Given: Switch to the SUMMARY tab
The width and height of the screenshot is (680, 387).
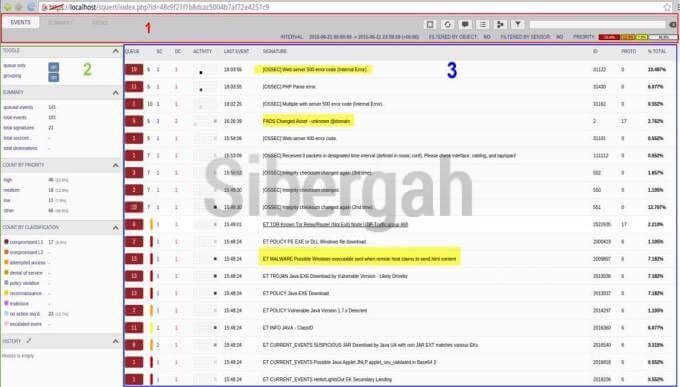Looking at the screenshot, I should coord(60,23).
